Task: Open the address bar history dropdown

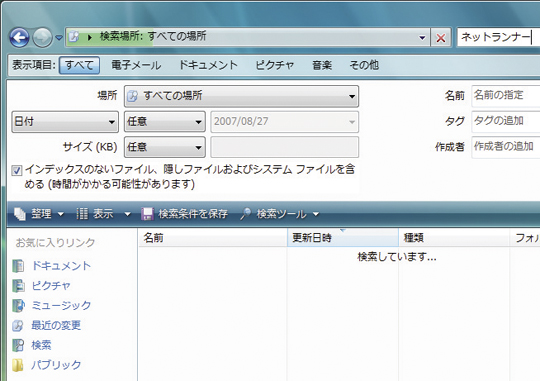Action: [422, 37]
